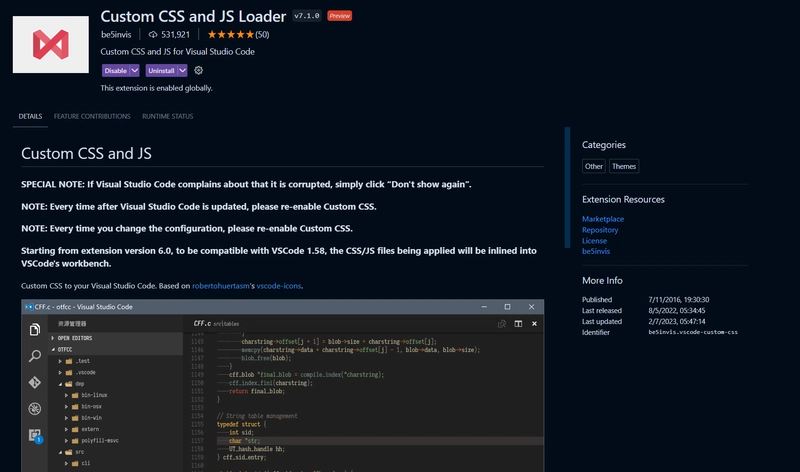The image size is (800, 472).
Task: Expand the polyfill-msvc folder
Action: click(x=66, y=440)
